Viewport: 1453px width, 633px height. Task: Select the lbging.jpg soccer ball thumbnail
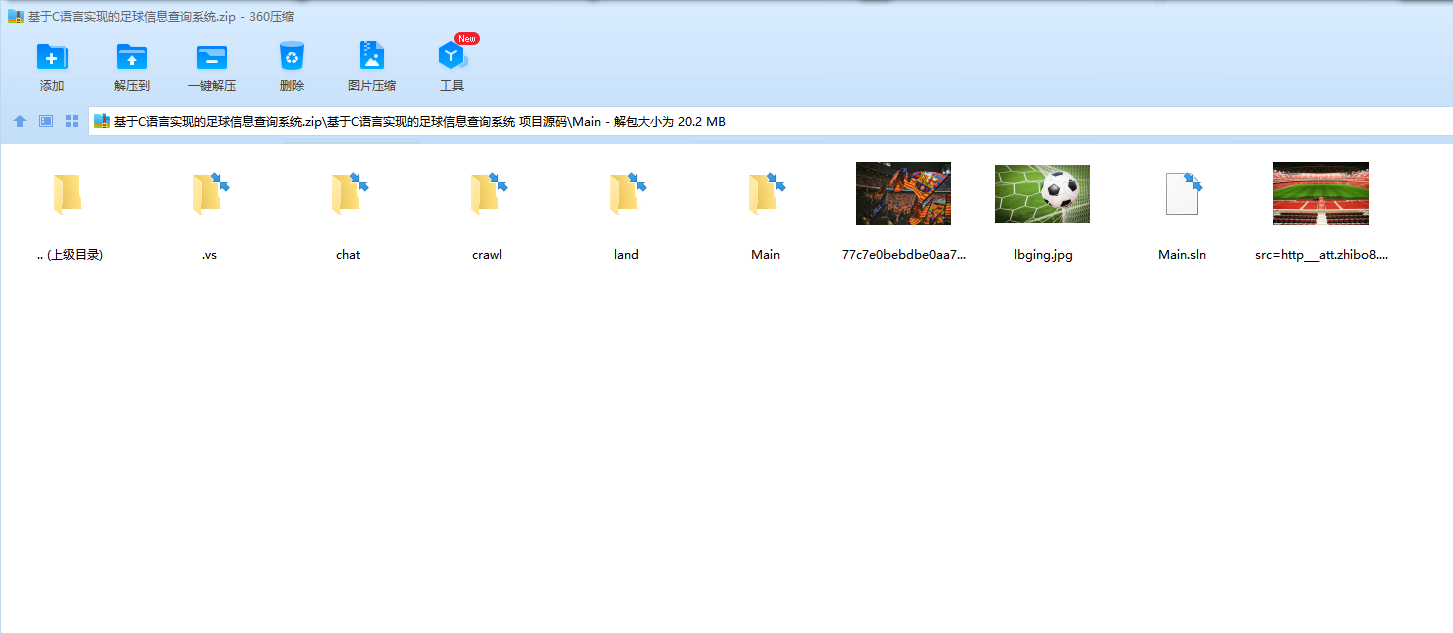tap(1042, 194)
